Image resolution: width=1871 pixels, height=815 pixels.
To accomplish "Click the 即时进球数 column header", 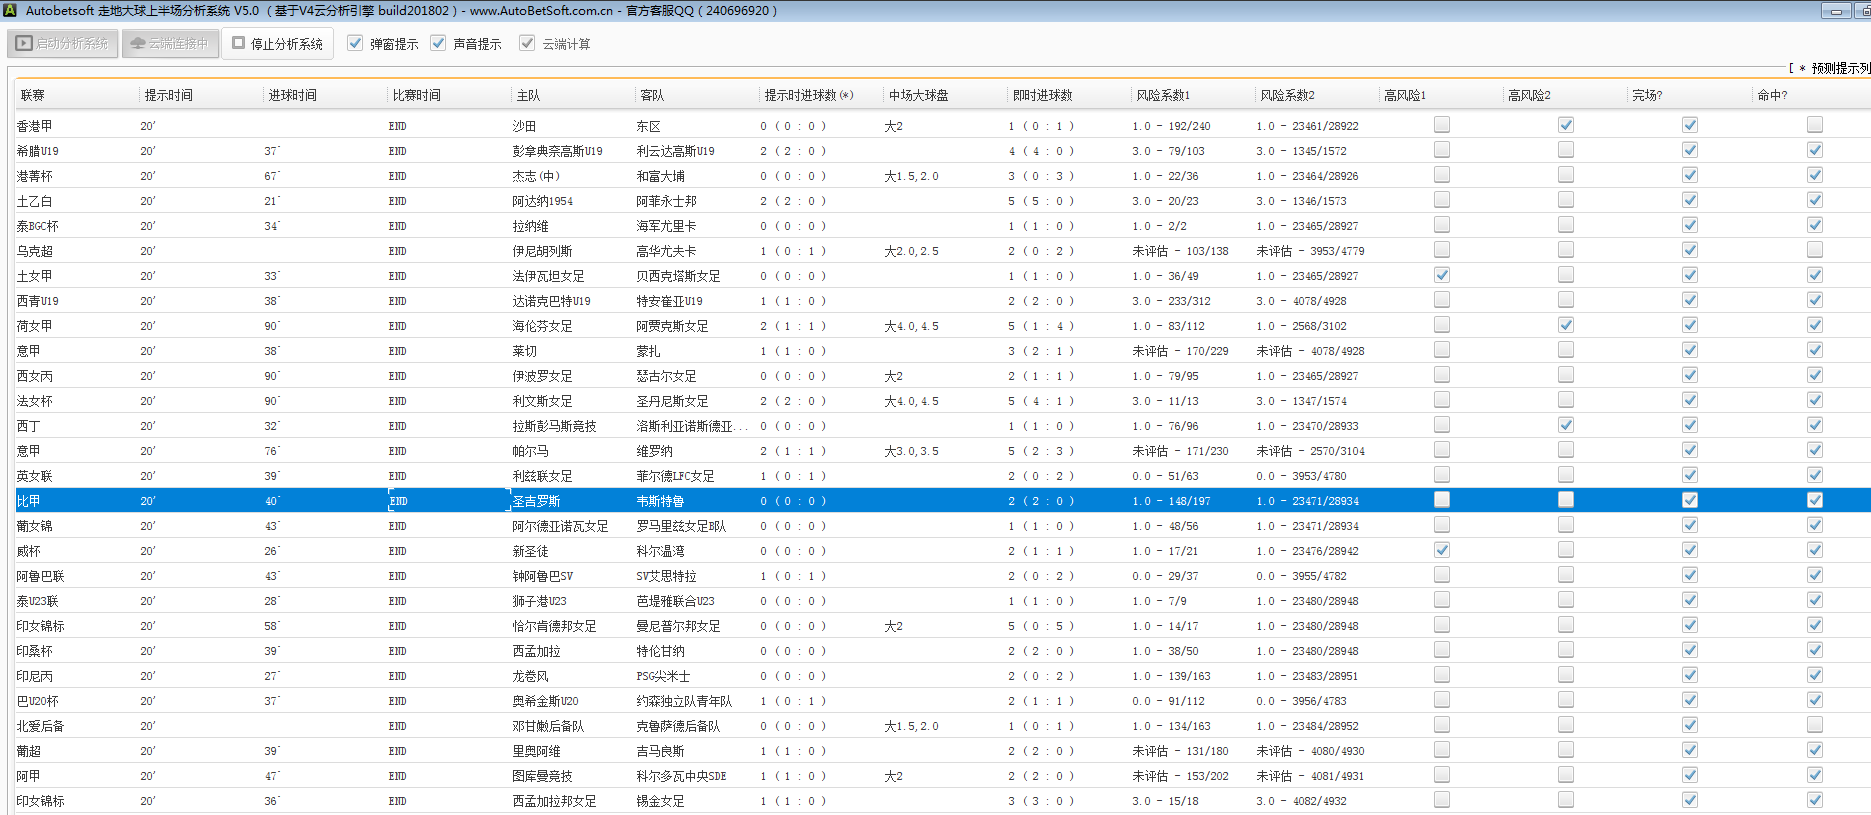I will tap(1042, 95).
